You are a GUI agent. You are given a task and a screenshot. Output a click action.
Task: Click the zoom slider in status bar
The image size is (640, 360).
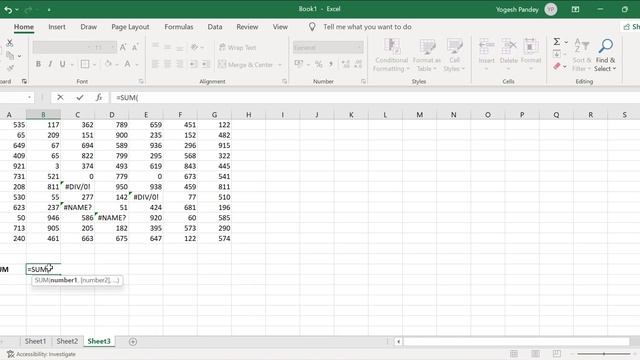[604, 354]
